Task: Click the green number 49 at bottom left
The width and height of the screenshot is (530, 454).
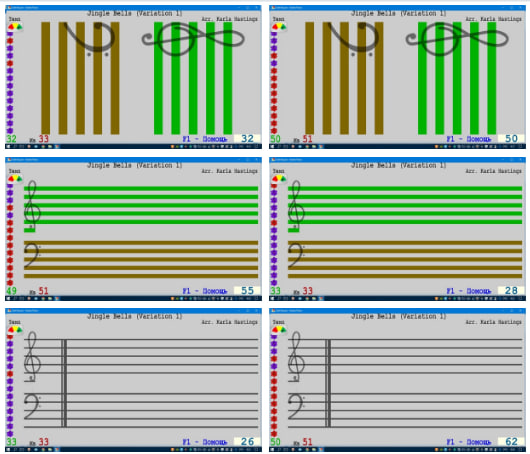Action: (x=11, y=291)
